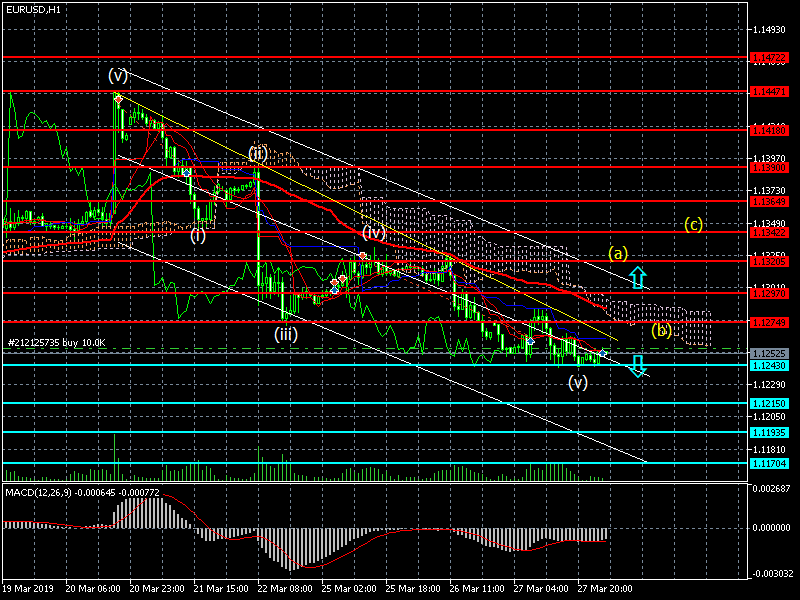Image resolution: width=800 pixels, height=600 pixels.
Task: Click the 27 Mar 04:00 time label
Action: pos(541,589)
